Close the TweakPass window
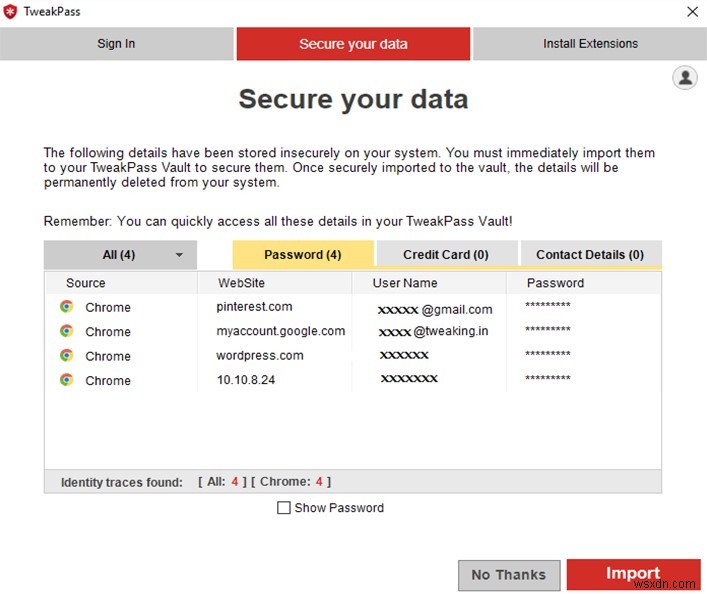This screenshot has width=707, height=594. tap(692, 12)
